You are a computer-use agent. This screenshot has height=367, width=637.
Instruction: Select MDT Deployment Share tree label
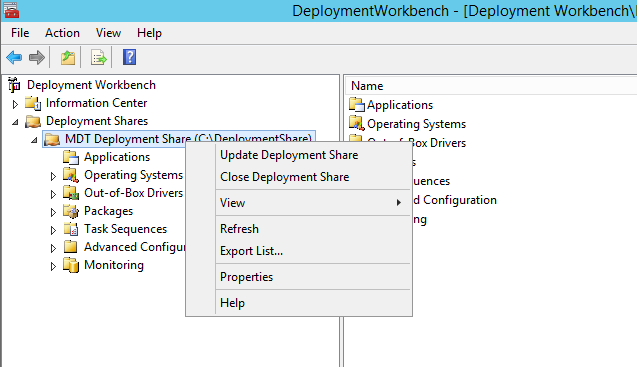click(188, 139)
